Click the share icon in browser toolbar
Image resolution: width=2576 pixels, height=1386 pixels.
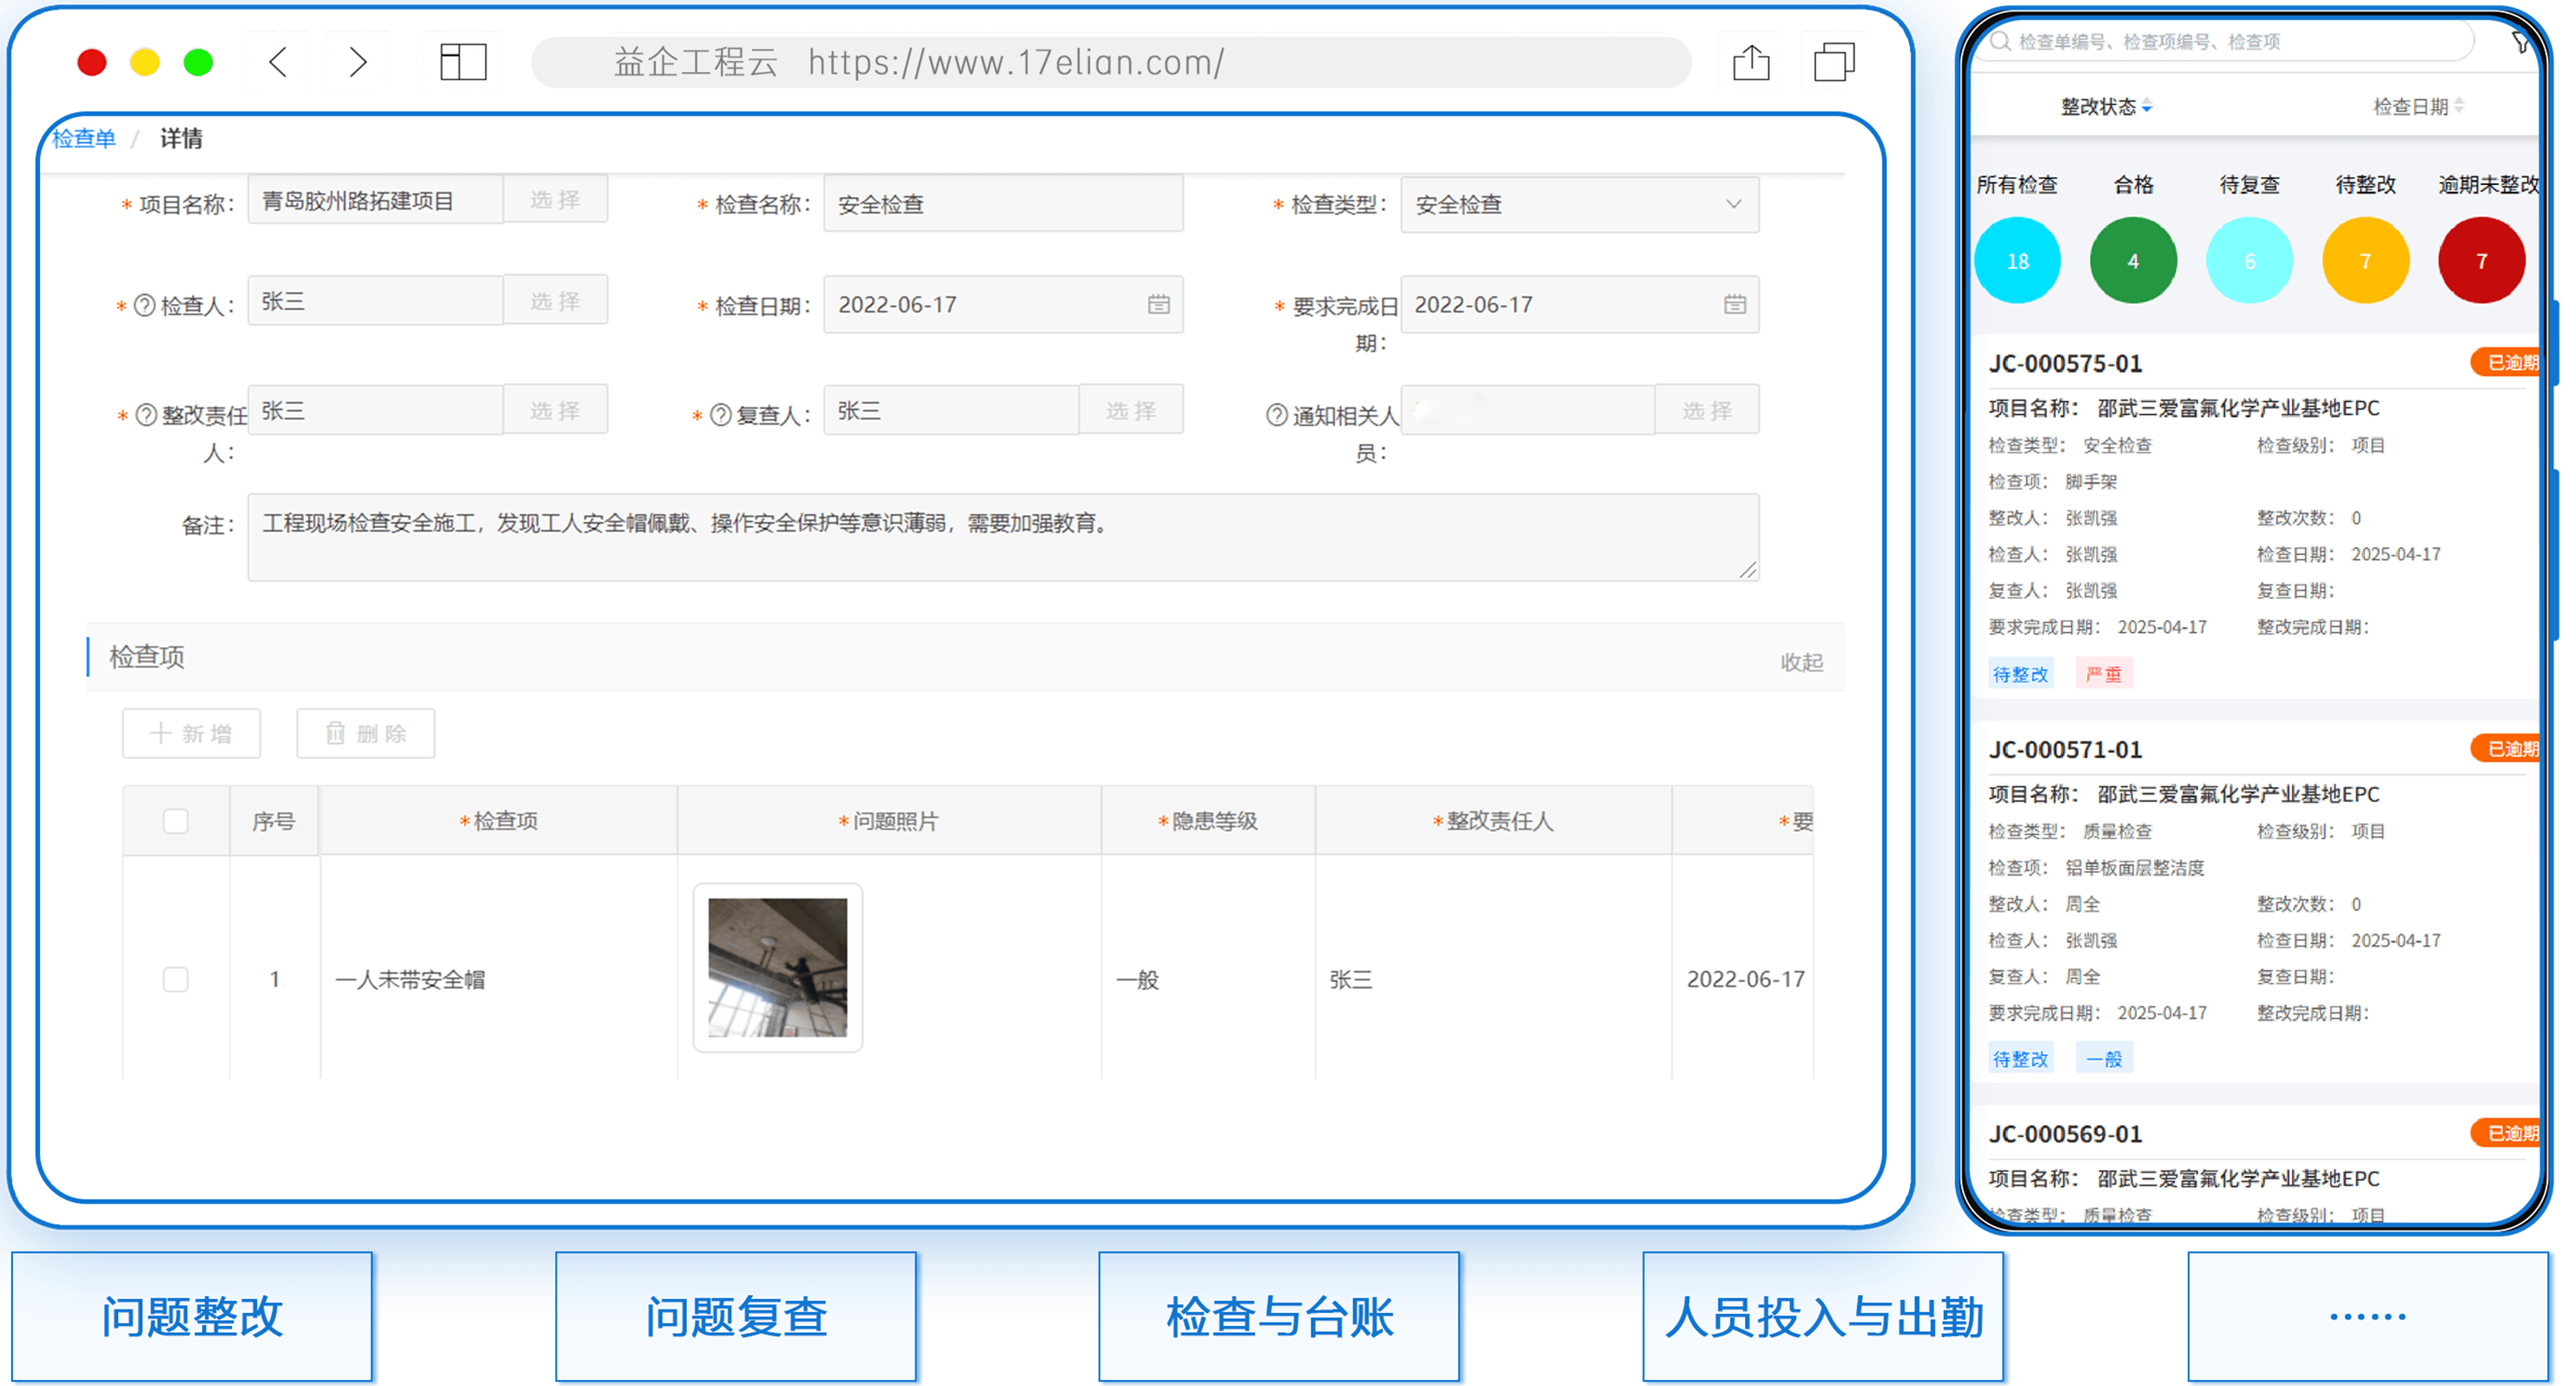[1751, 62]
